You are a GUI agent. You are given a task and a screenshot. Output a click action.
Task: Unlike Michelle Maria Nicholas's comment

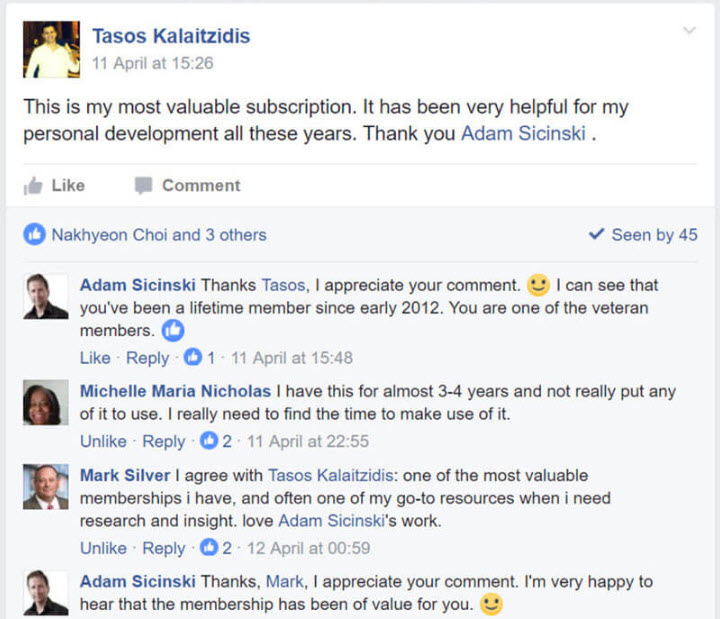tap(103, 441)
